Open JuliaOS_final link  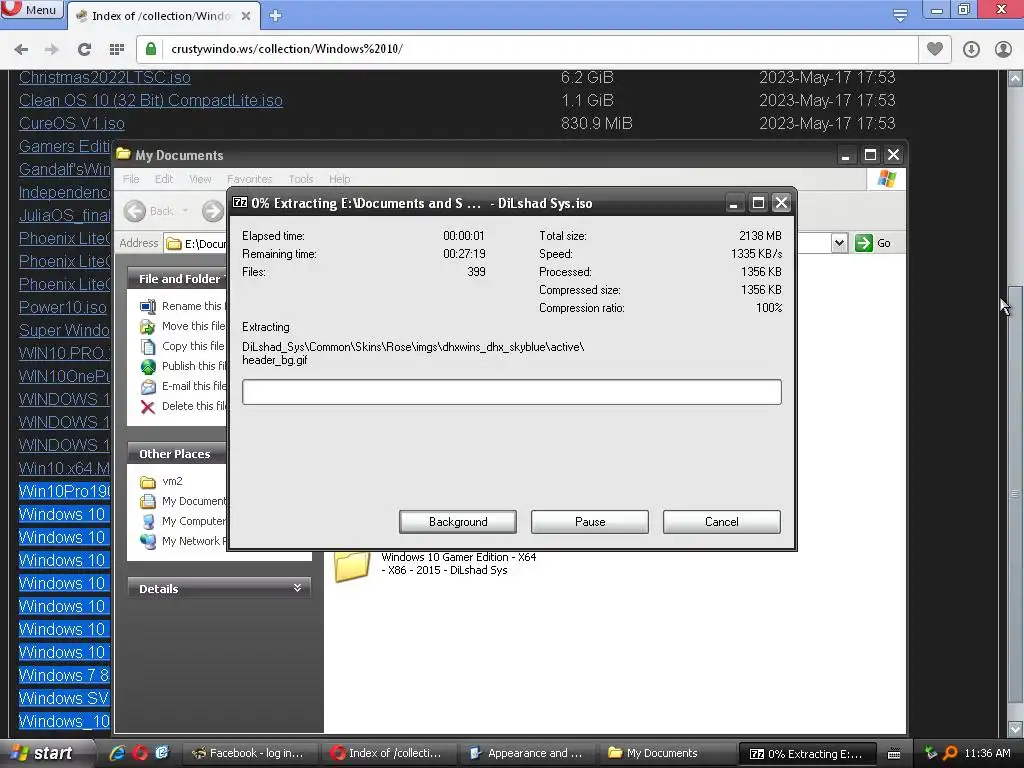(x=65, y=215)
